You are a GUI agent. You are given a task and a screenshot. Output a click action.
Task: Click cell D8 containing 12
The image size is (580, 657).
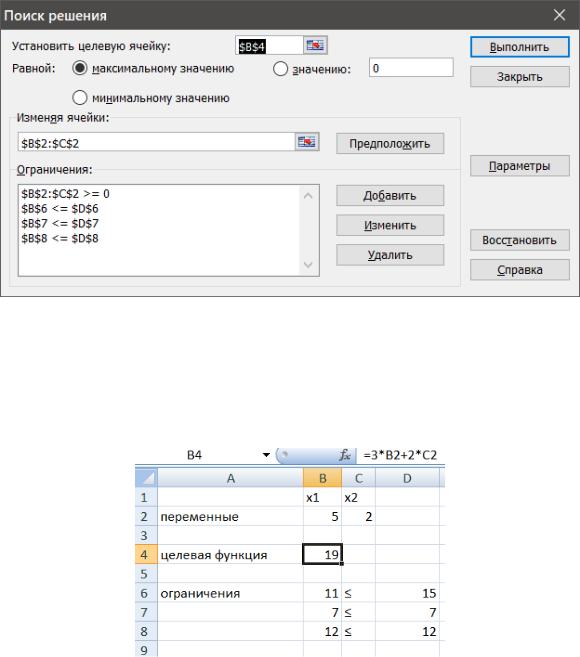point(407,631)
